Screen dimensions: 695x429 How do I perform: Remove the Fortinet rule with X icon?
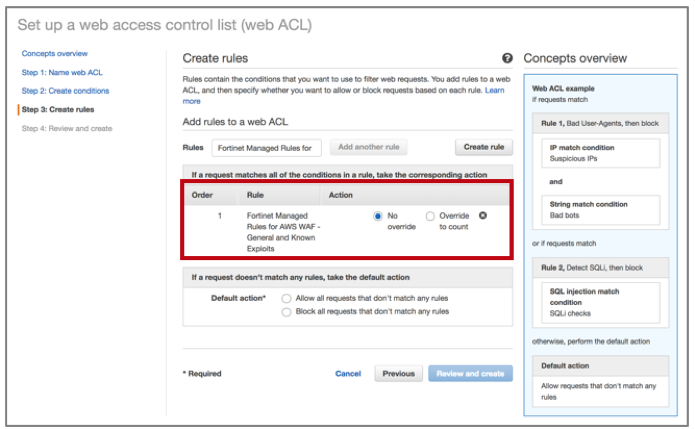484,215
